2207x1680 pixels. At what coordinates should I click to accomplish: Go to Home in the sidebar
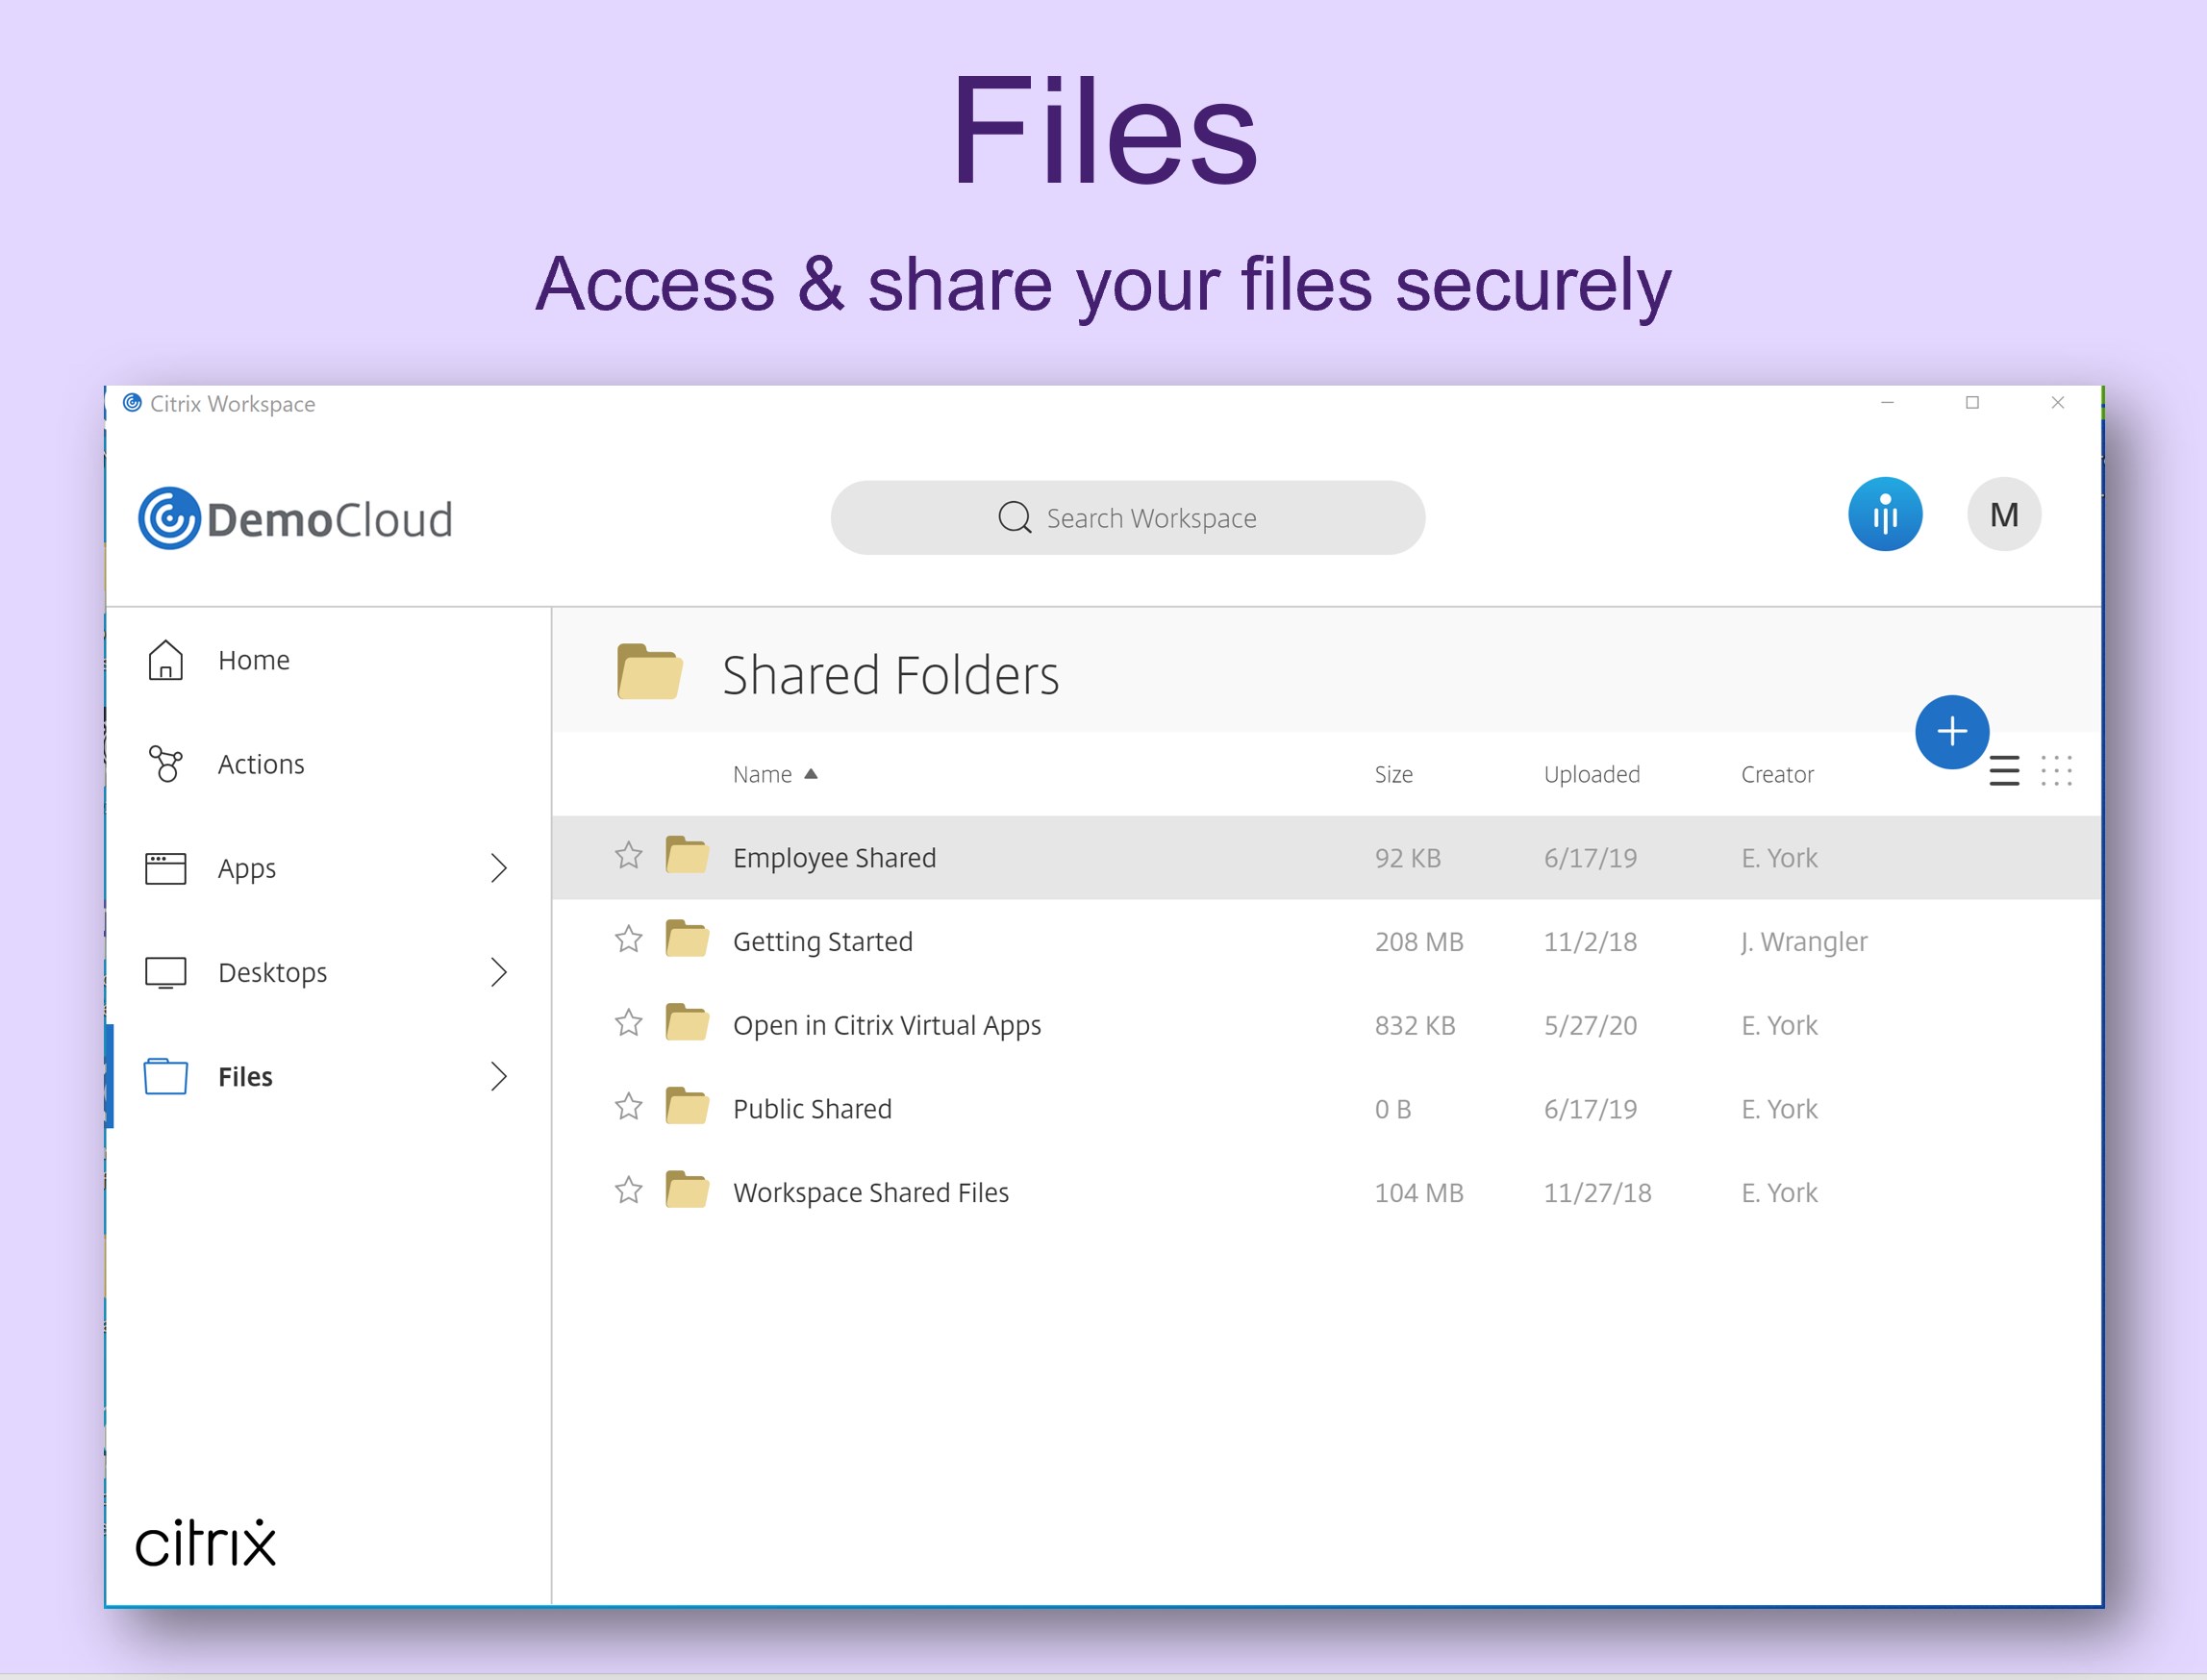click(254, 660)
